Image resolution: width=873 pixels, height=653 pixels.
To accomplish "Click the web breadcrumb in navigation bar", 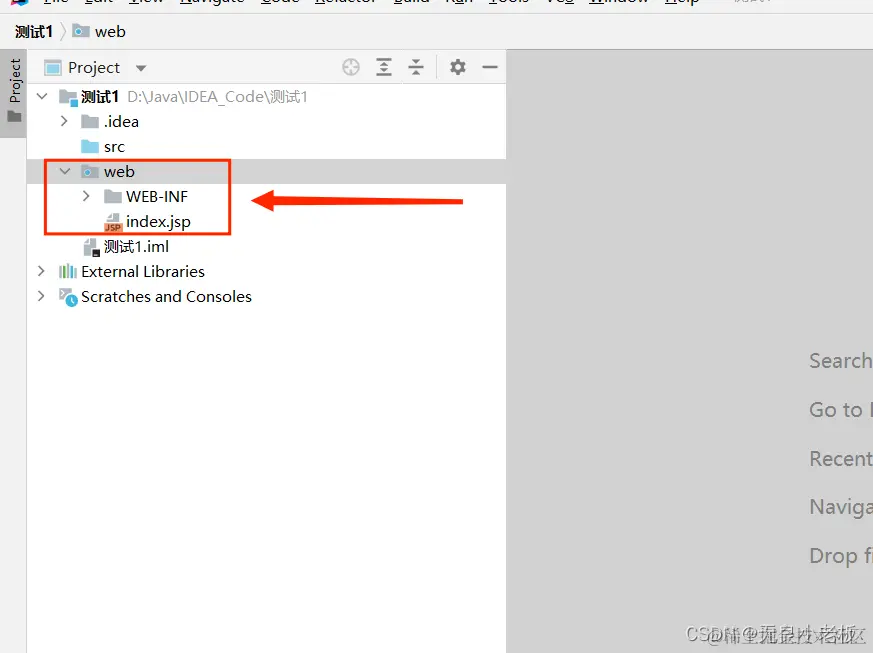I will (99, 32).
